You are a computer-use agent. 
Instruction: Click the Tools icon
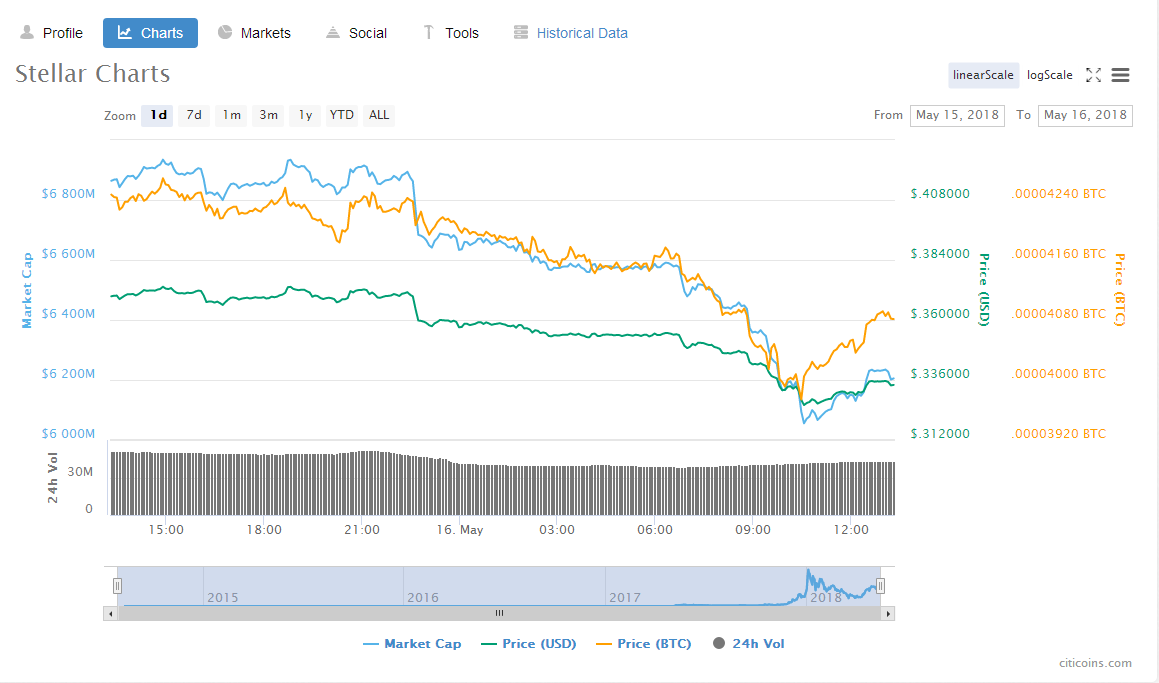coord(429,33)
